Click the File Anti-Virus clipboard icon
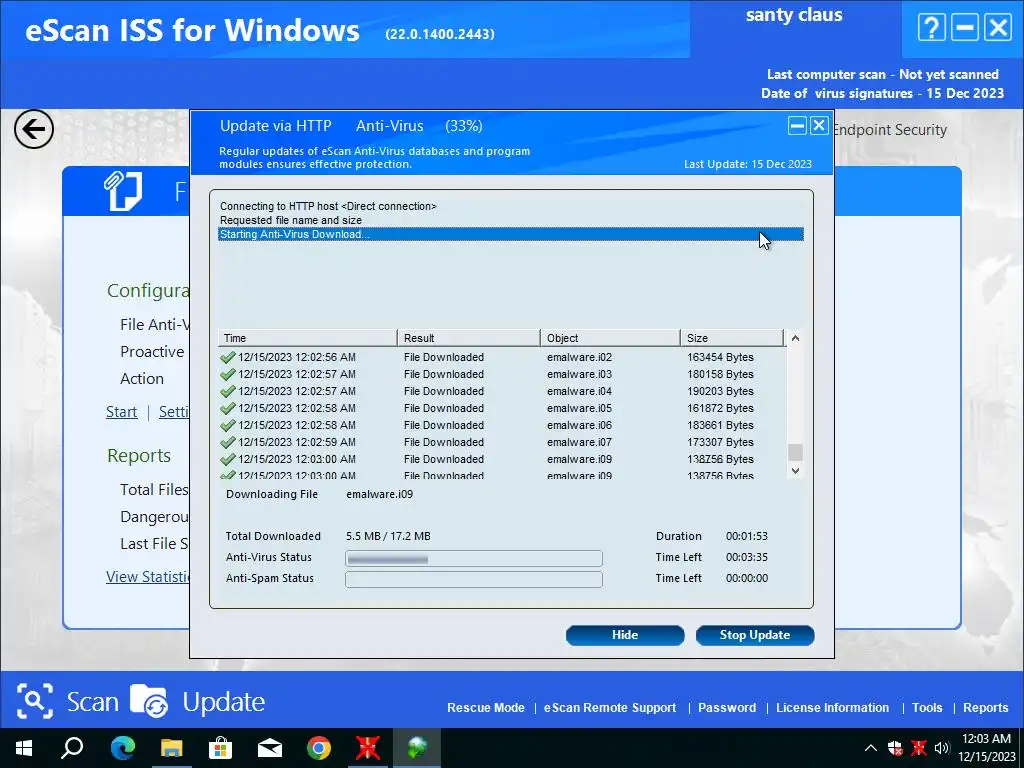1024x768 pixels. 123,191
